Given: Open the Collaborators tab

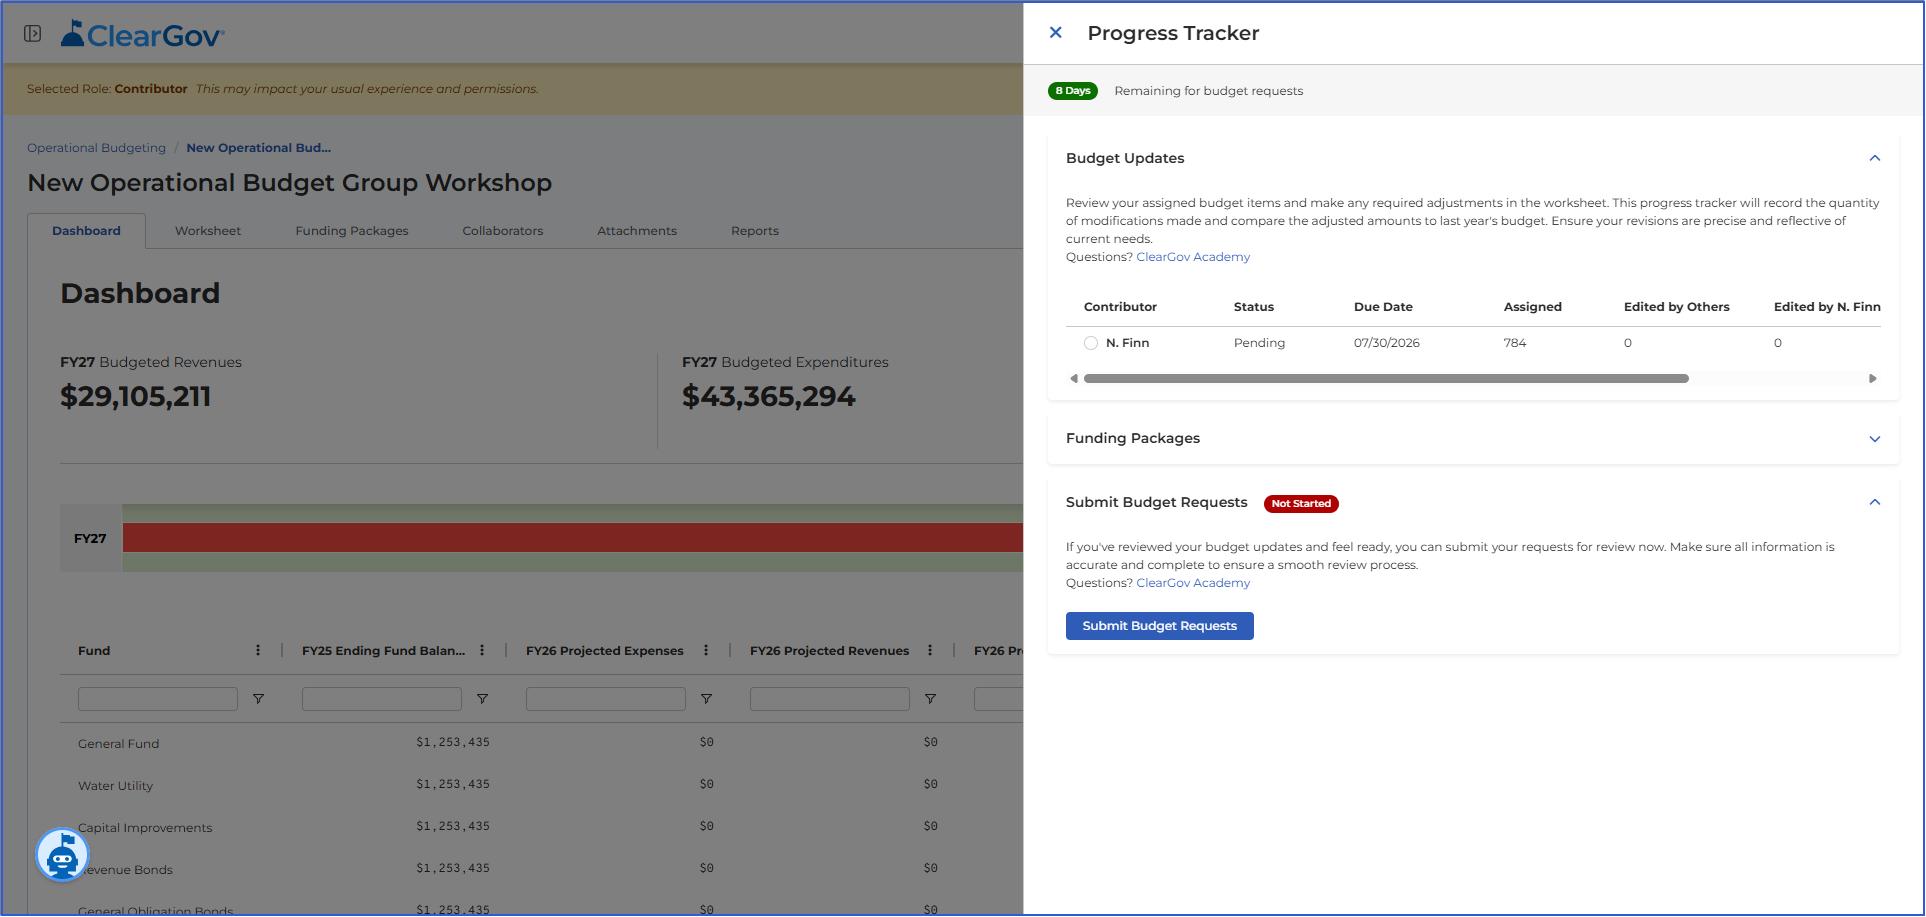Looking at the screenshot, I should pyautogui.click(x=503, y=231).
